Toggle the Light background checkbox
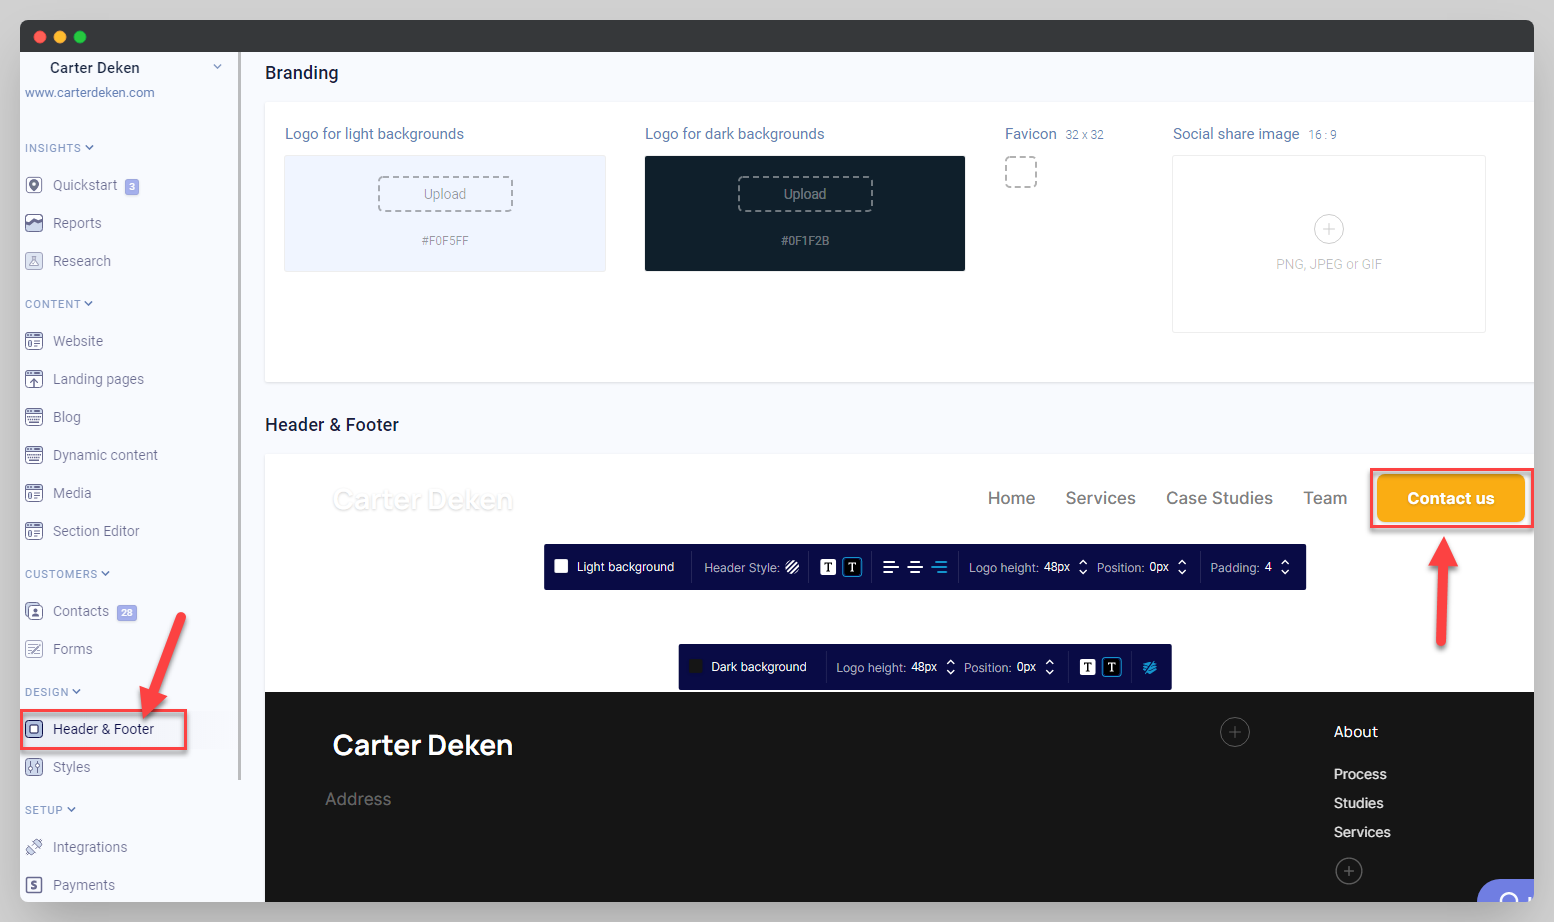The image size is (1554, 922). 562,566
